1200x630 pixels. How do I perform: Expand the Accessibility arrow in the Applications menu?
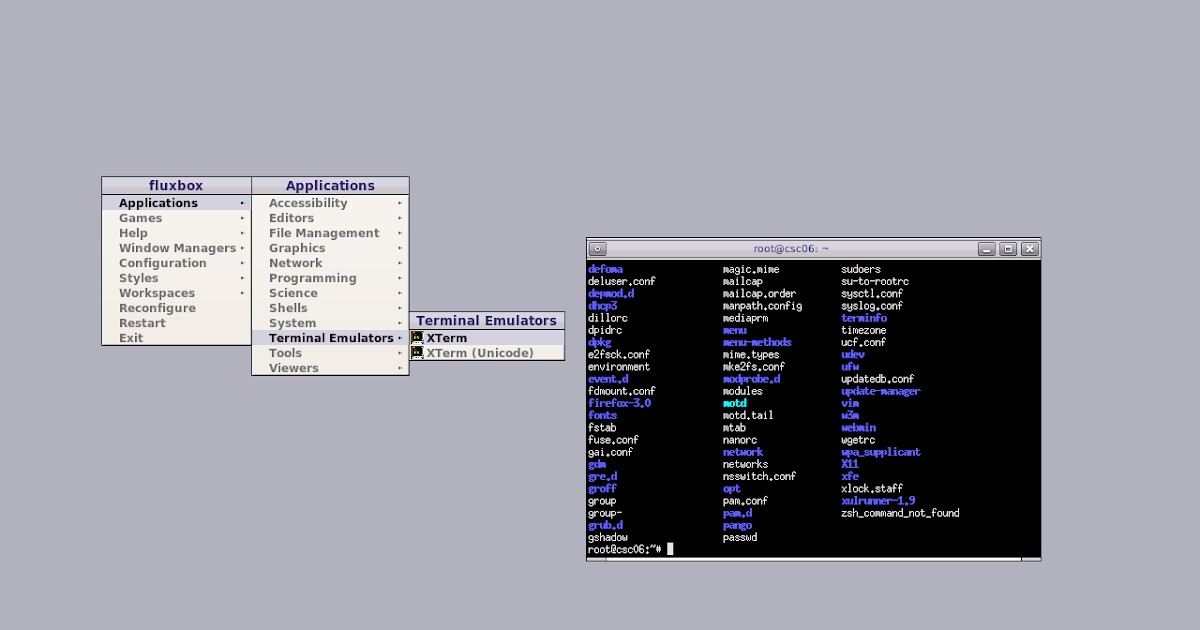coord(400,203)
